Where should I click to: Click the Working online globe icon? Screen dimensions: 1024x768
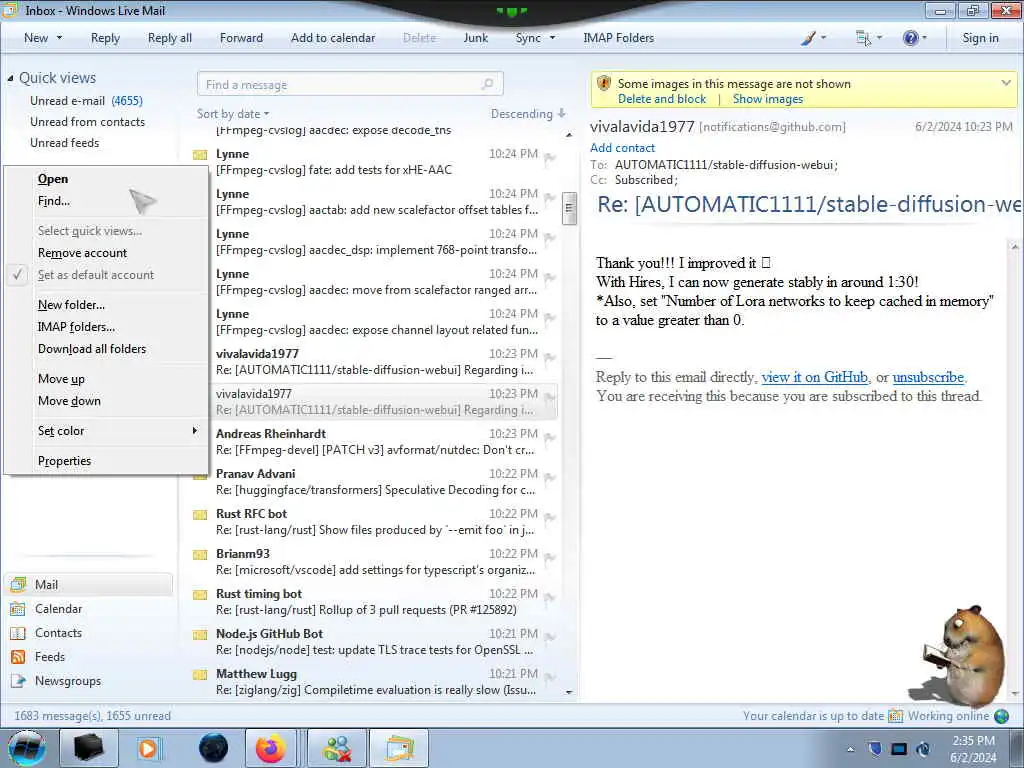point(1001,716)
